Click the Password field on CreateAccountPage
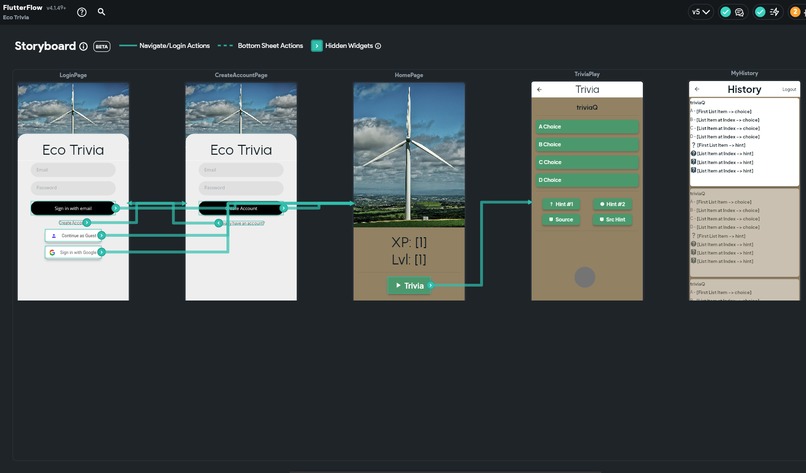The image size is (806, 473). [241, 188]
